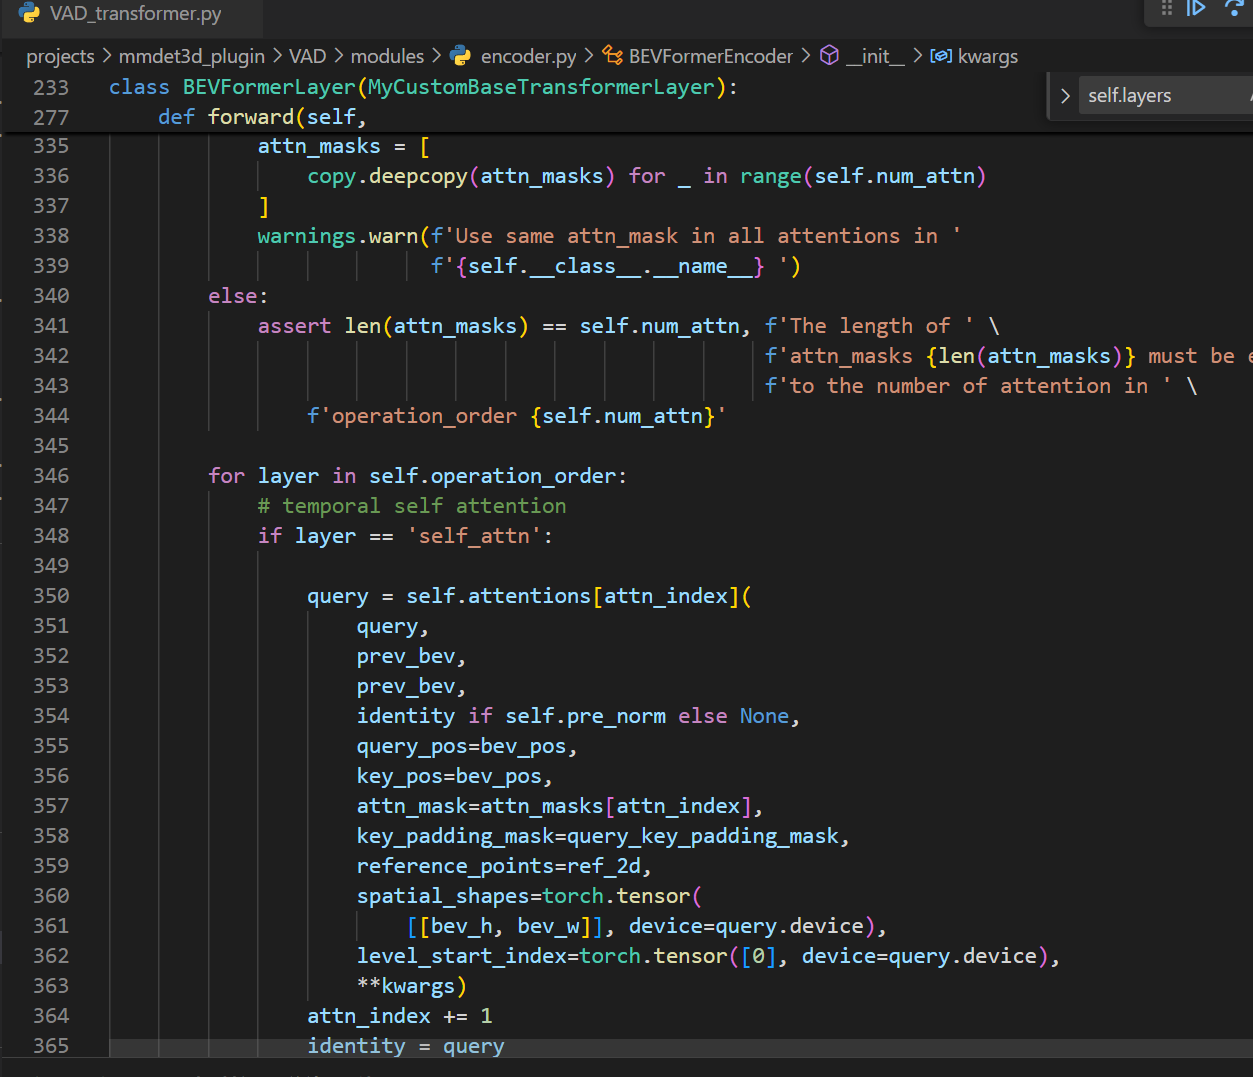
Task: Open the modules breadcrumb folder list
Action: click(387, 56)
